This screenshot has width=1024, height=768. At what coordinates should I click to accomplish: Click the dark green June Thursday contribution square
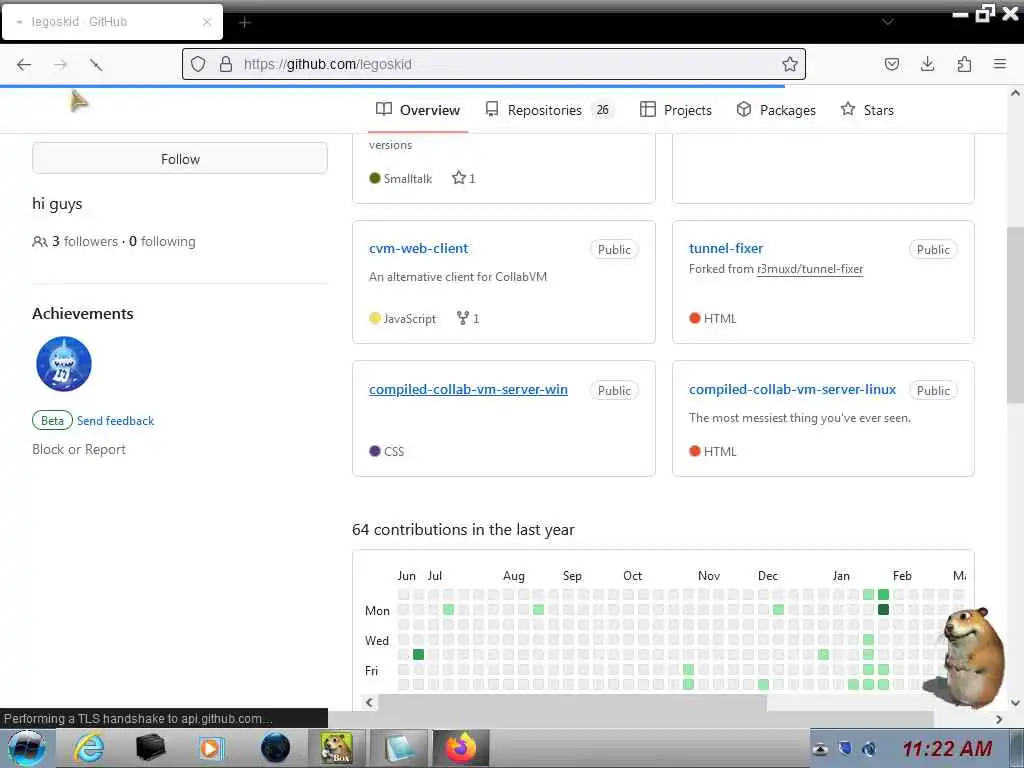pos(418,654)
